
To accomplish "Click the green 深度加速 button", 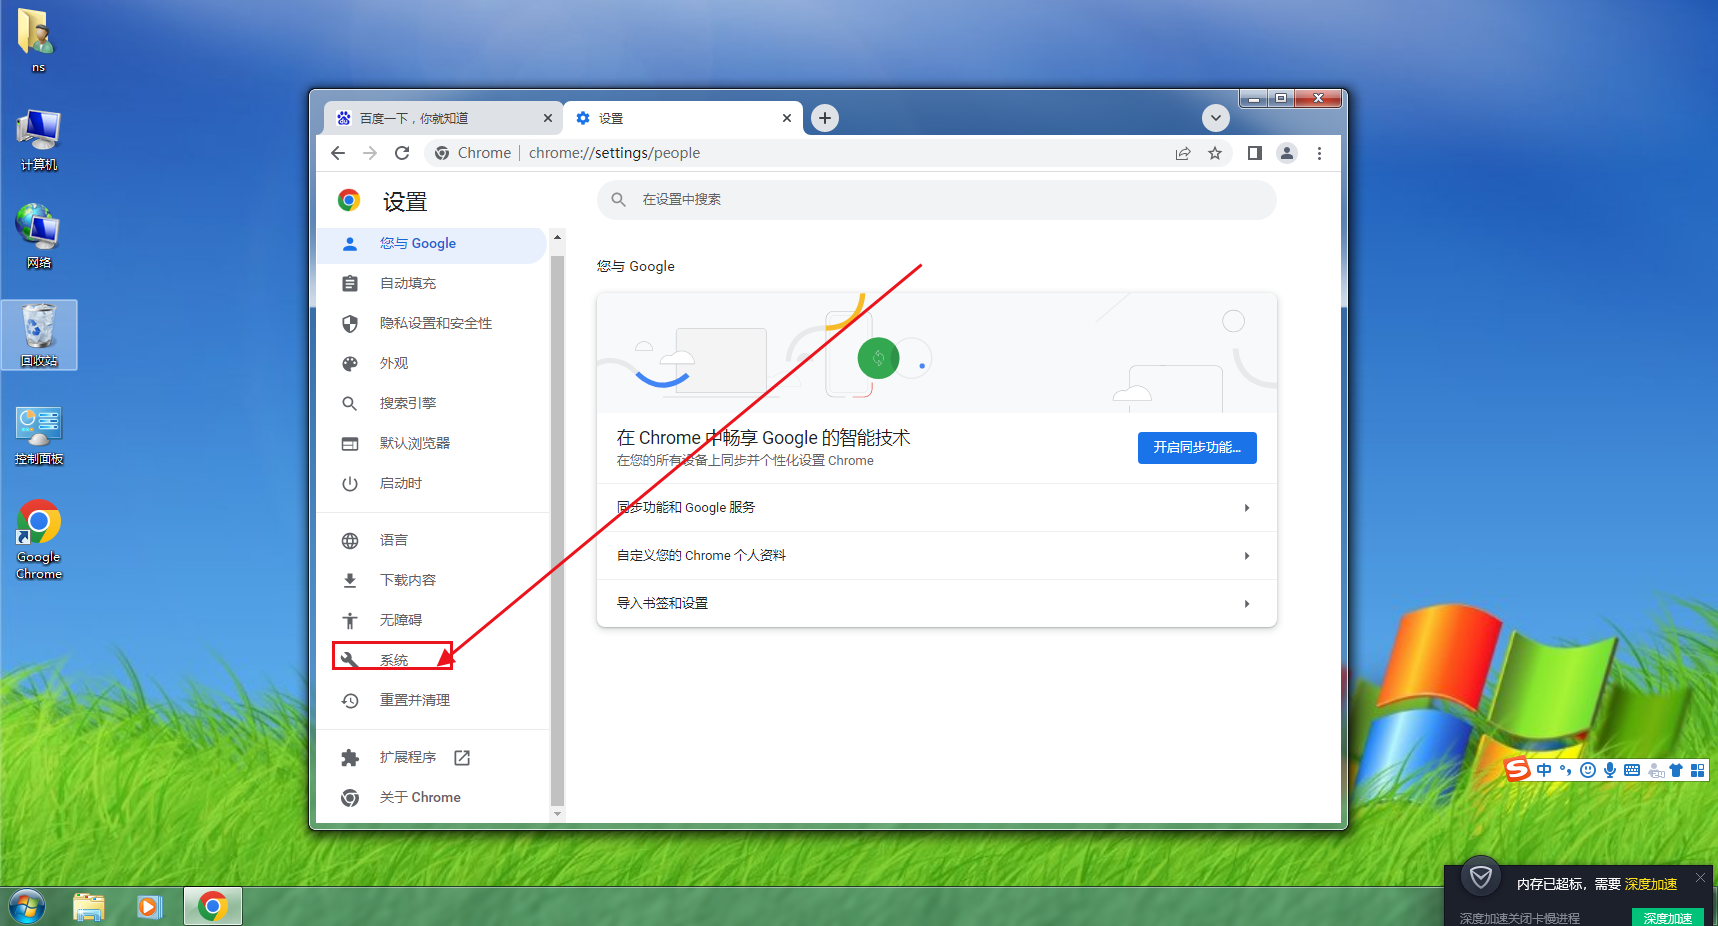I will coord(1667,918).
